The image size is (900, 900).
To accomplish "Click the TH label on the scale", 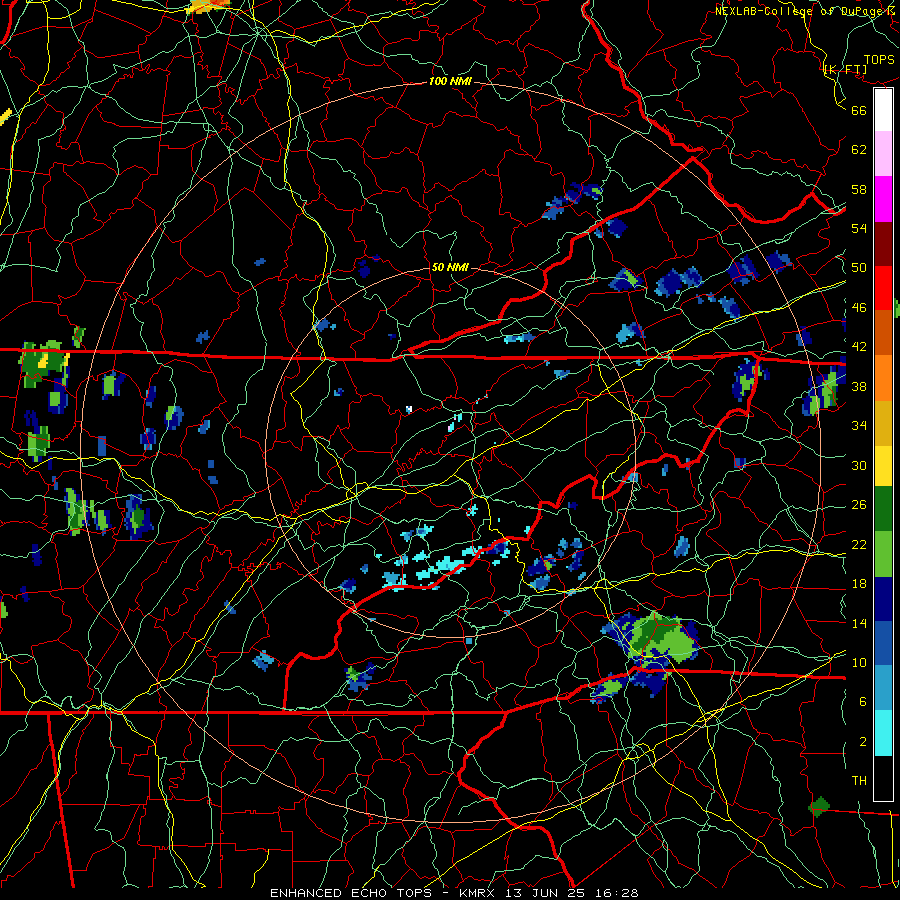I will coord(859,781).
